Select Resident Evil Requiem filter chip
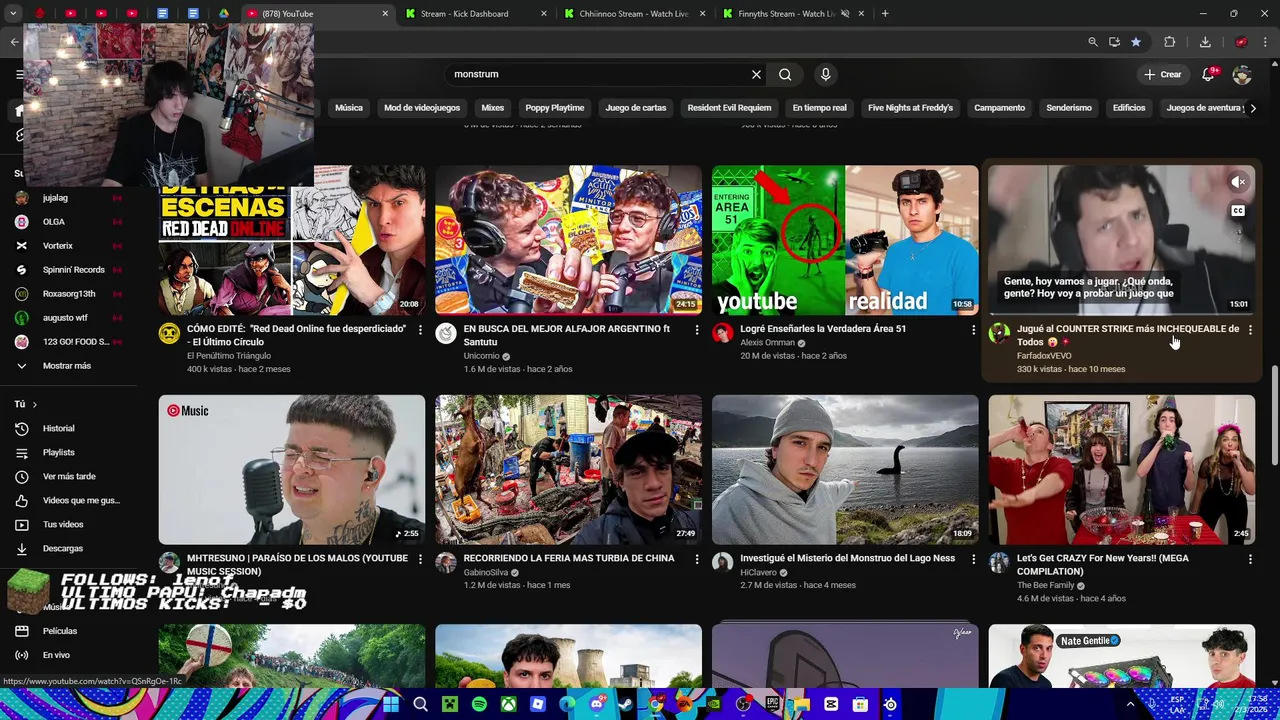 (x=729, y=108)
